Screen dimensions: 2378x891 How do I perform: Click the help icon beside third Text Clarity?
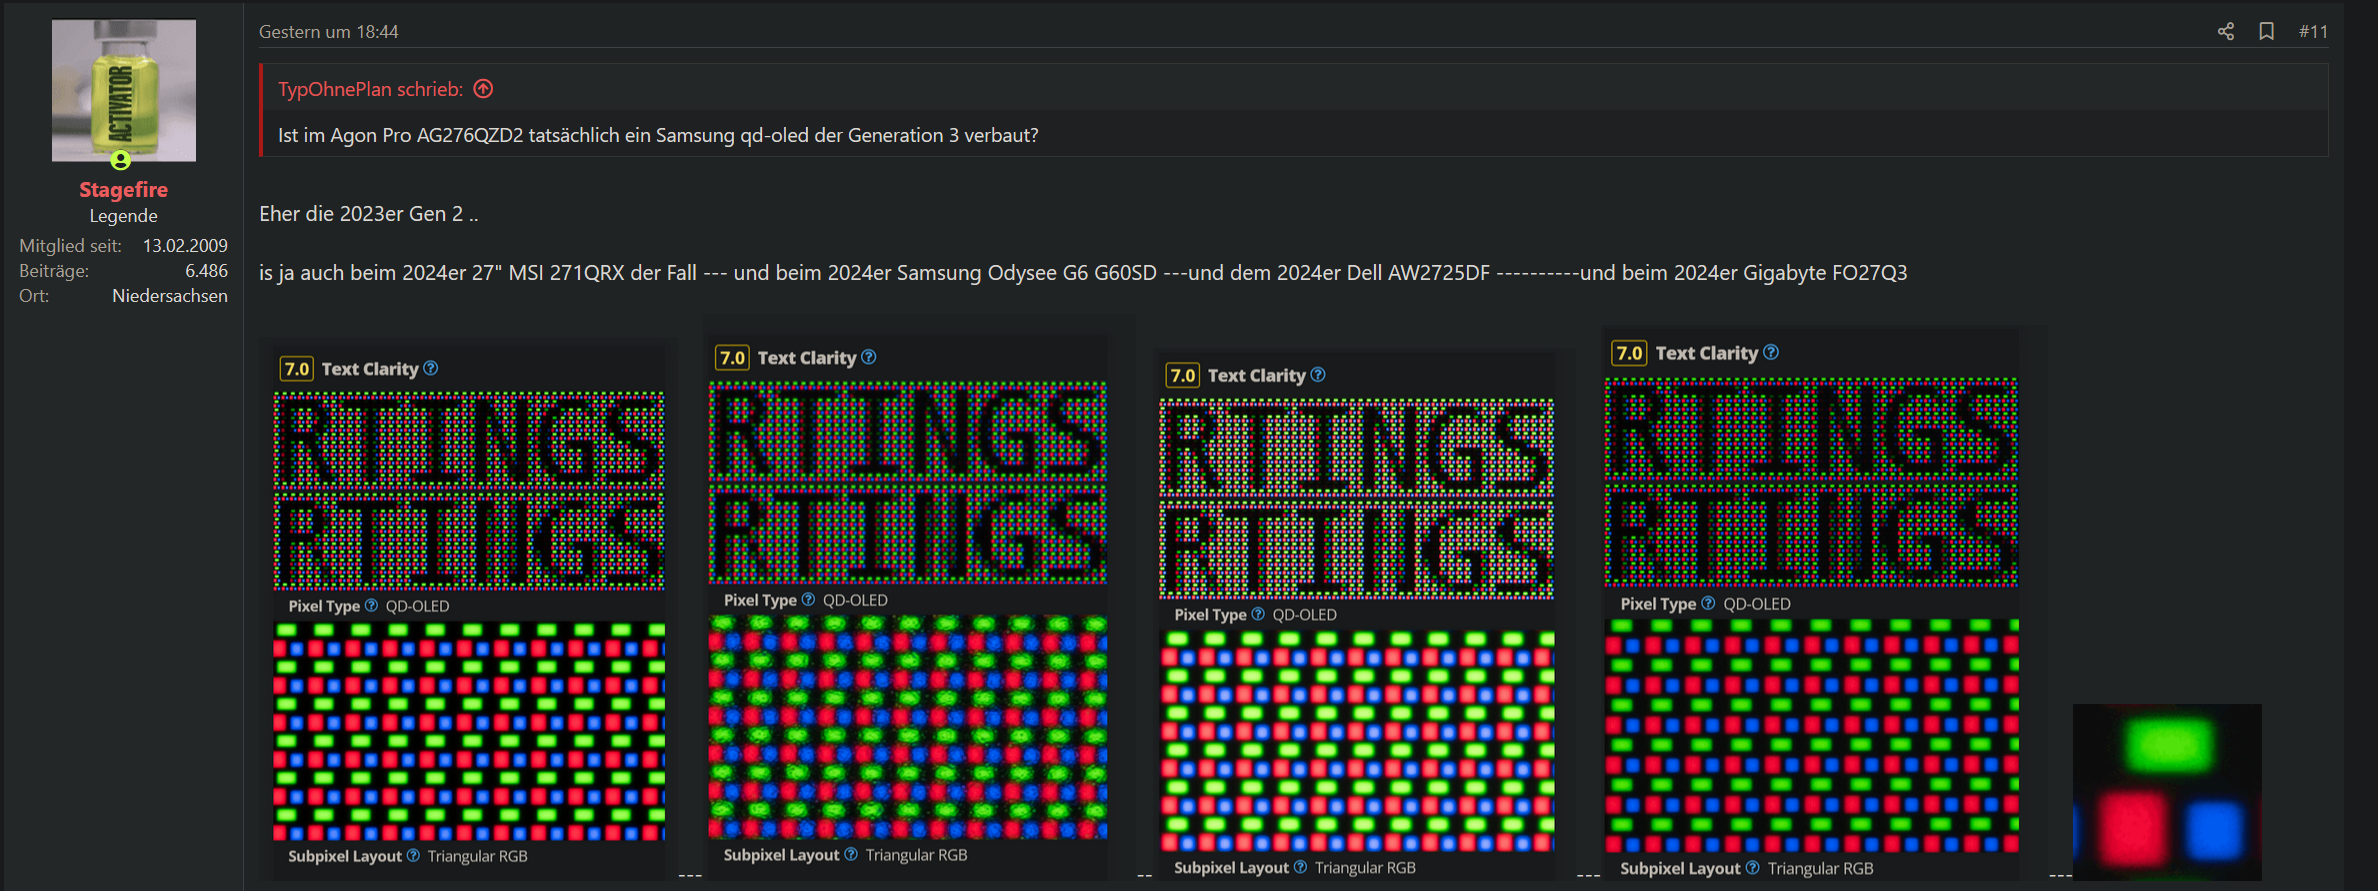[x=1318, y=375]
